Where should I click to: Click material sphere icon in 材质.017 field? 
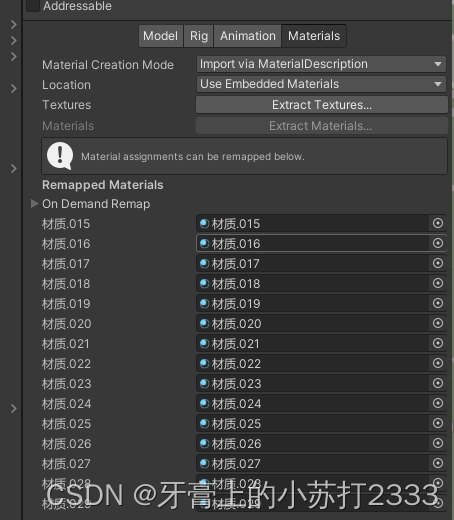click(x=204, y=263)
